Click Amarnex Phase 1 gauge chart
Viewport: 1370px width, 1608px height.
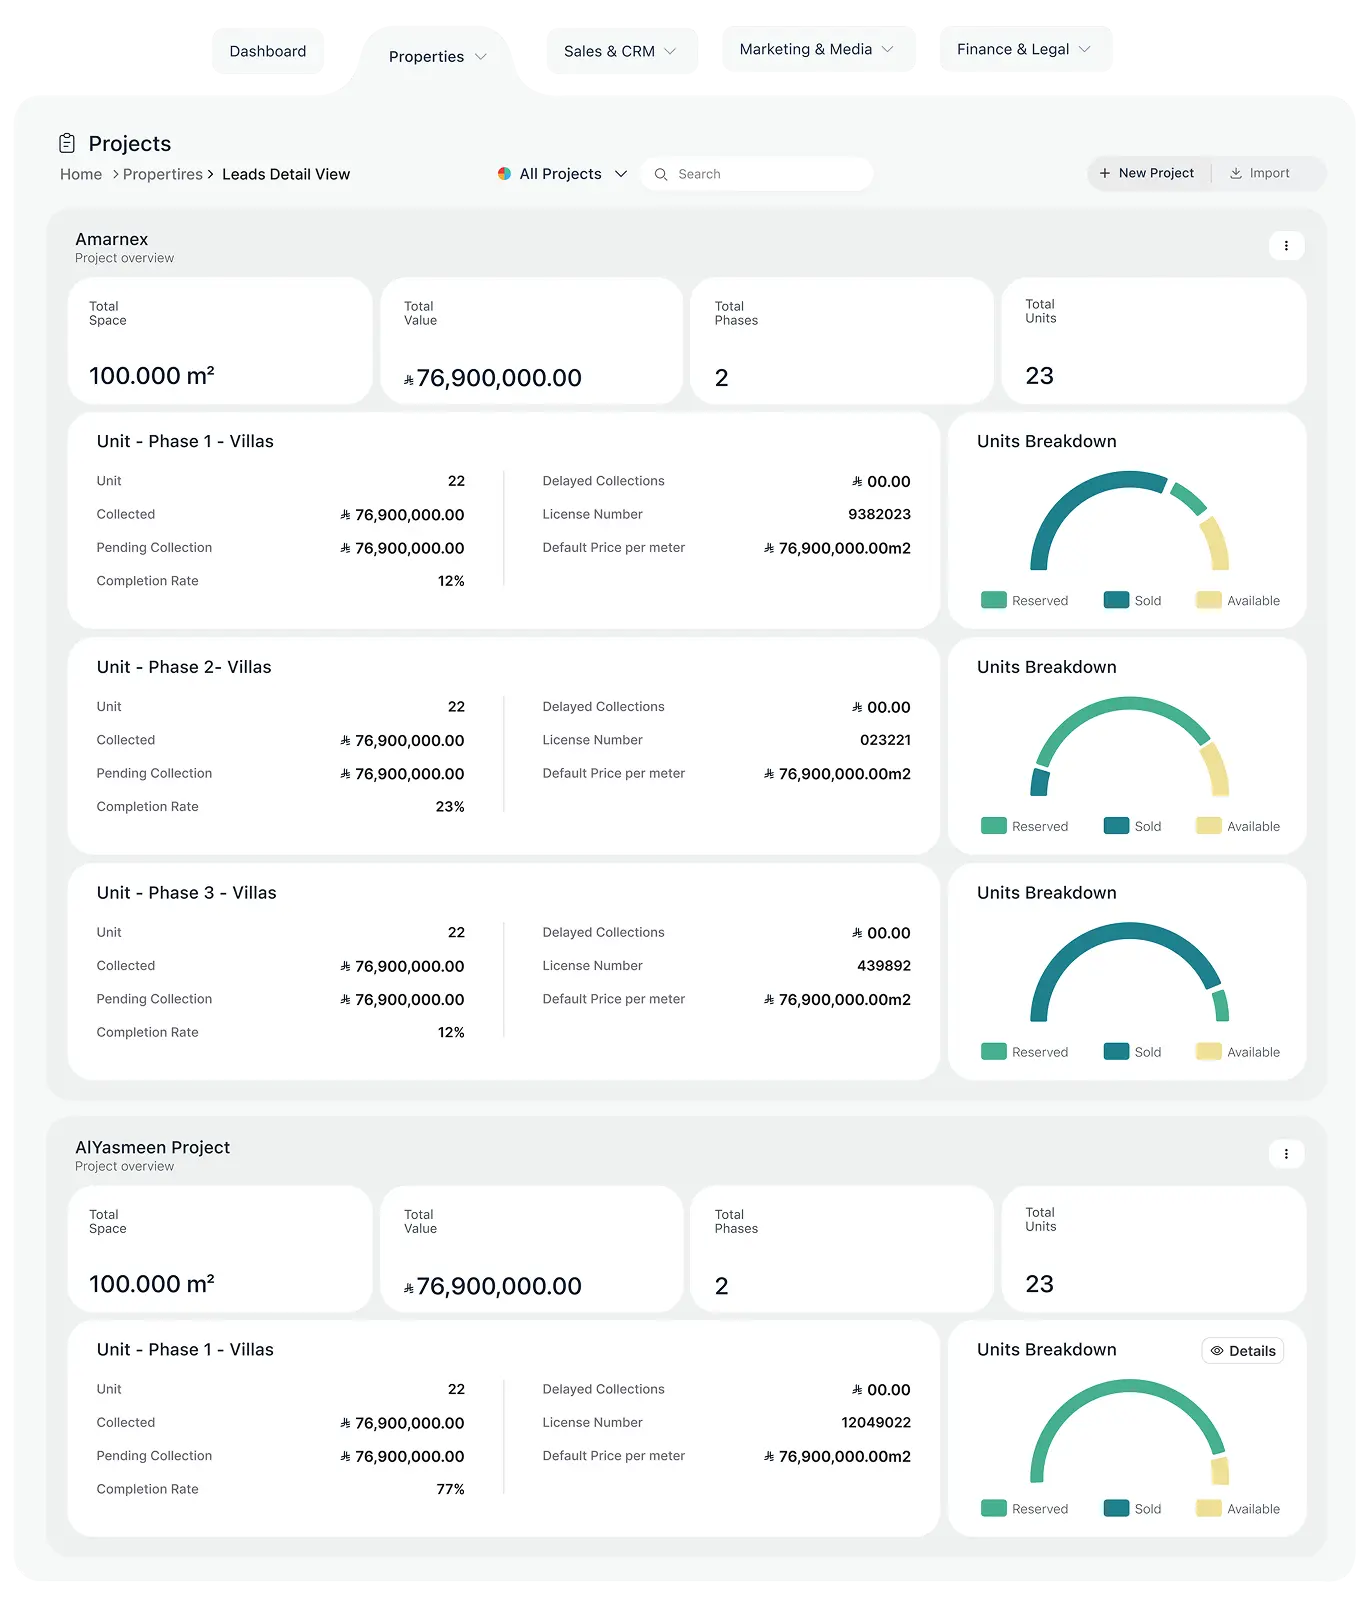[x=1129, y=520]
